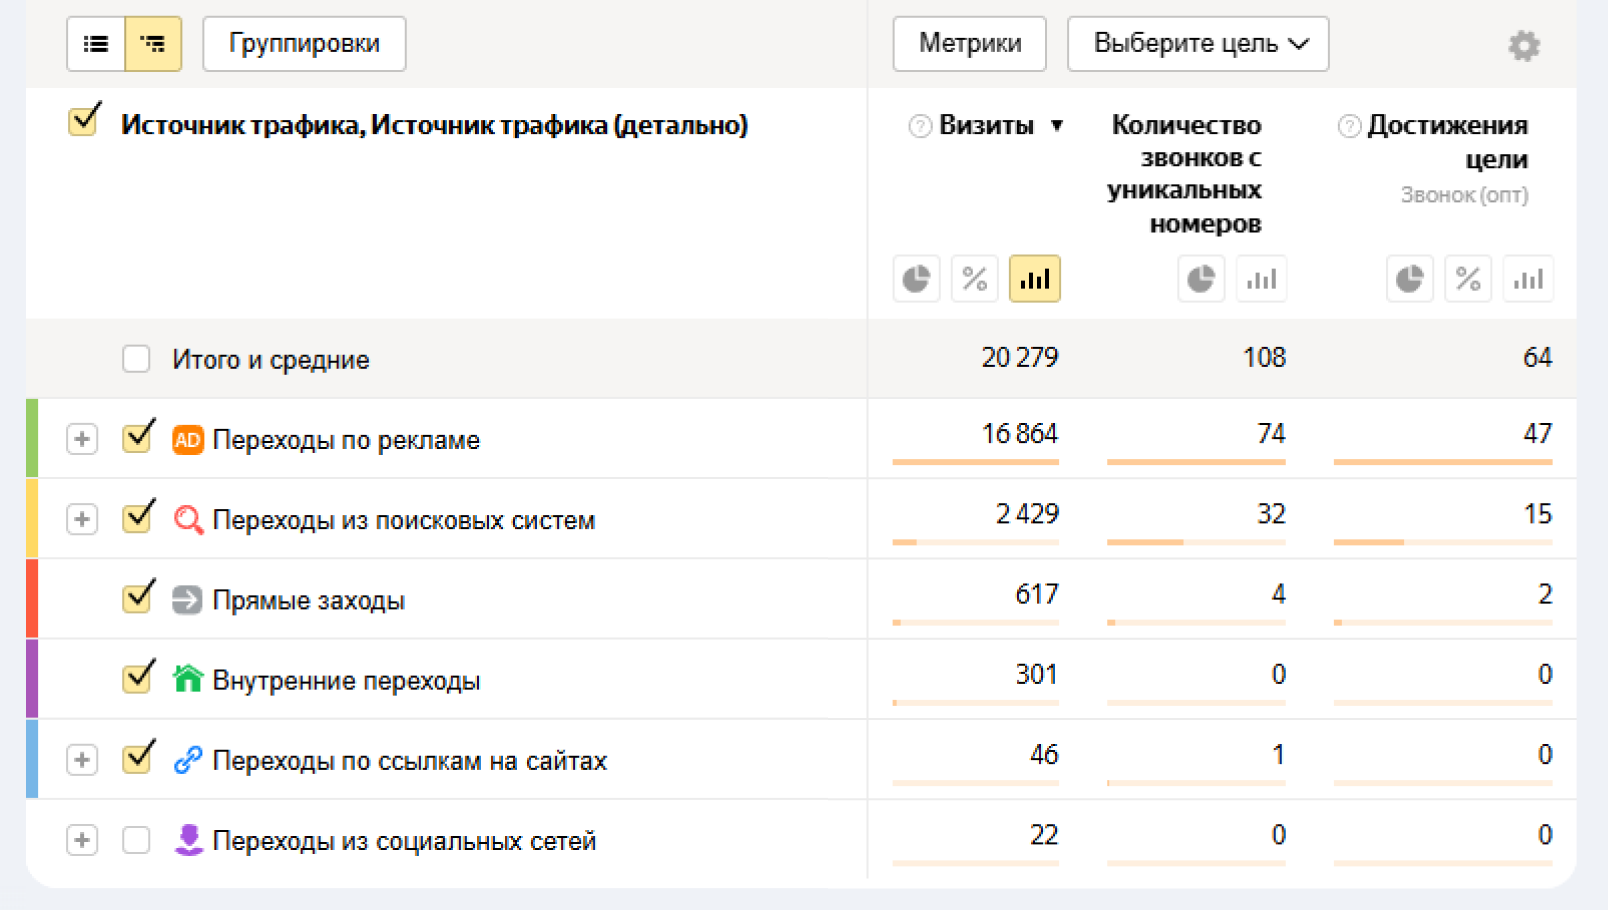Click the help question mark beside Визиты
The width and height of the screenshot is (1608, 910).
click(x=918, y=125)
